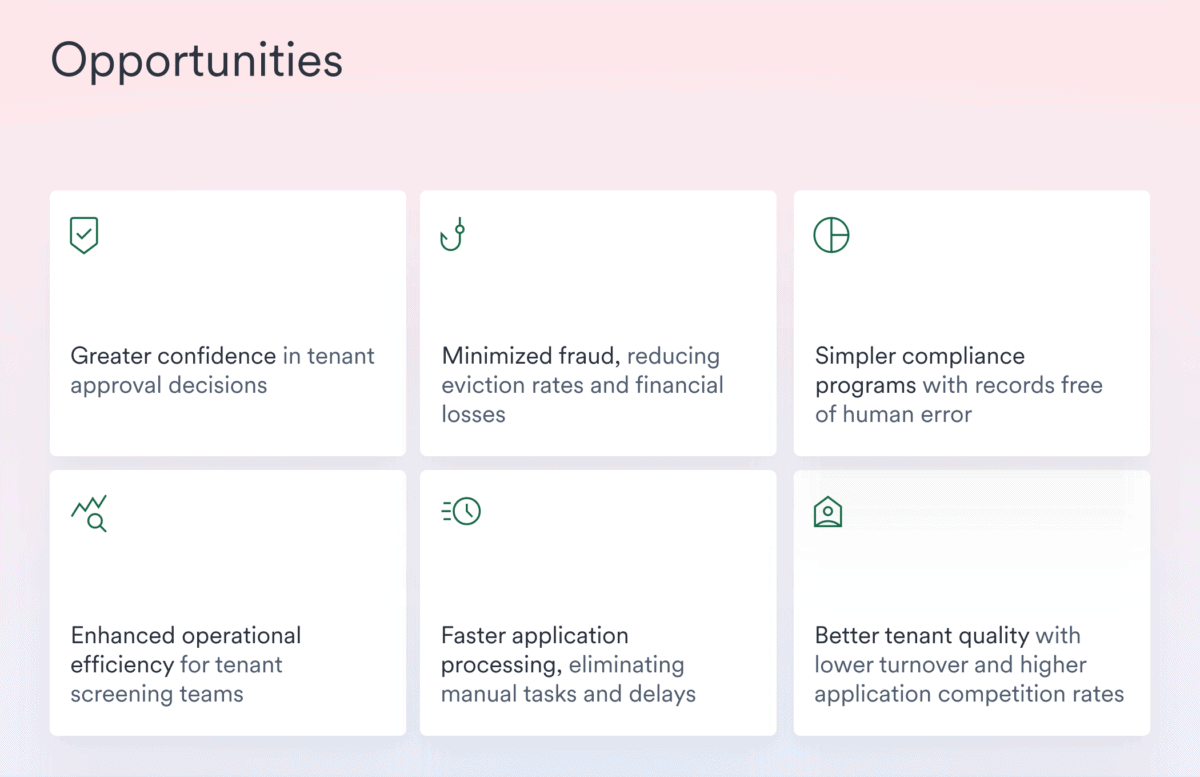1200x777 pixels.
Task: Click the 'Faster application processing' text
Action: click(535, 650)
